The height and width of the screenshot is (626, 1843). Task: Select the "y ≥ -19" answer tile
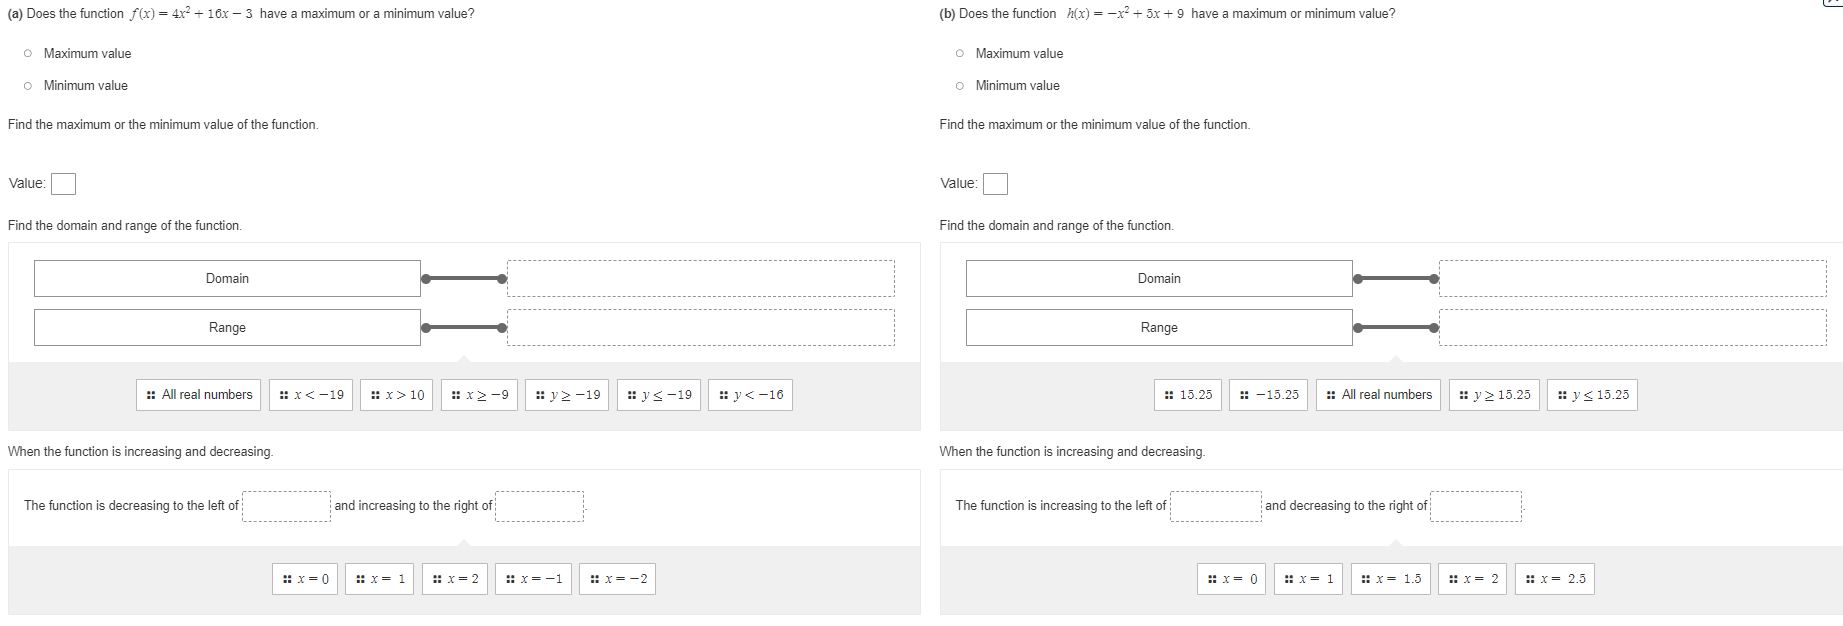pyautogui.click(x=566, y=394)
